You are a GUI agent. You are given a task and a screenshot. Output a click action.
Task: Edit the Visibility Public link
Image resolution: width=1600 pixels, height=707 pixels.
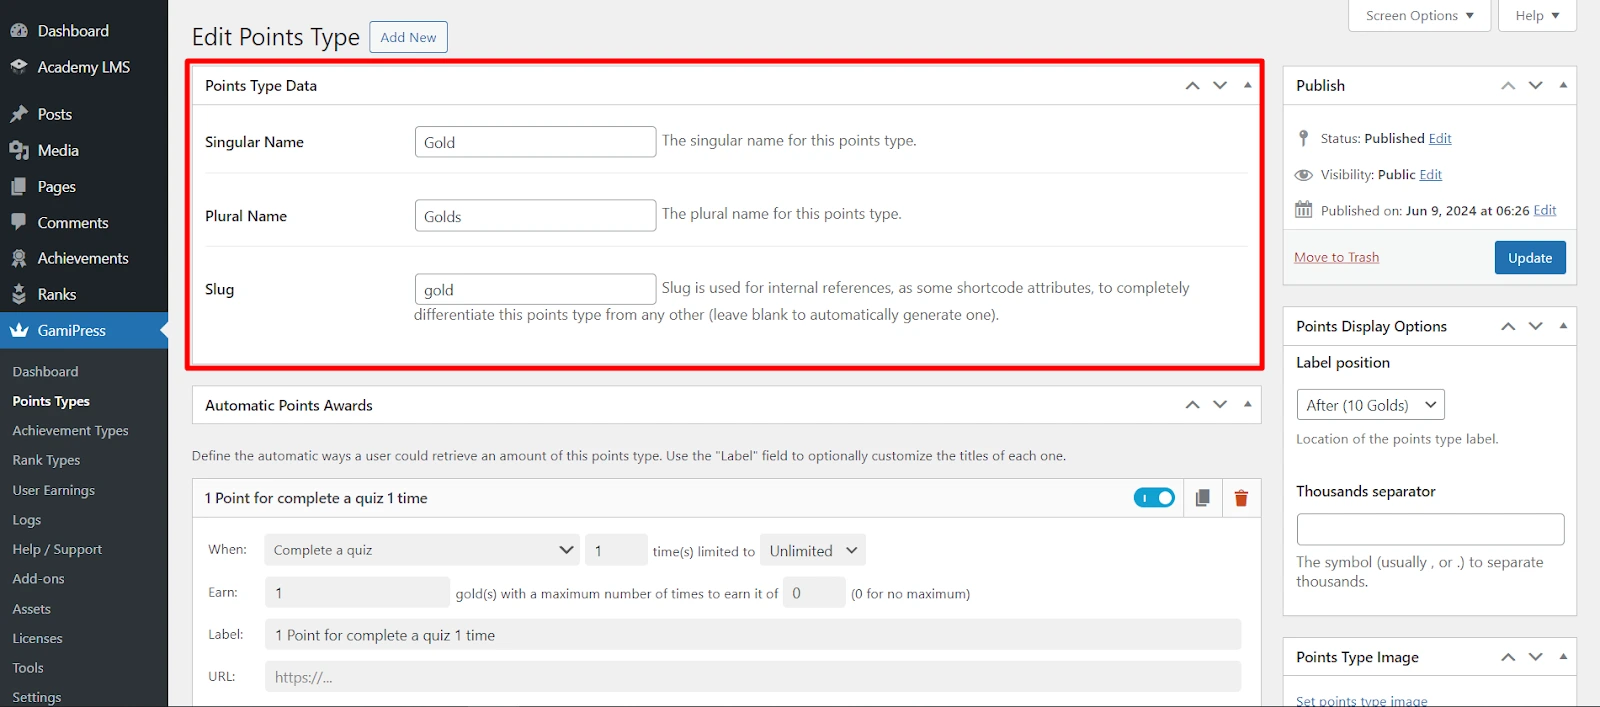click(x=1431, y=175)
